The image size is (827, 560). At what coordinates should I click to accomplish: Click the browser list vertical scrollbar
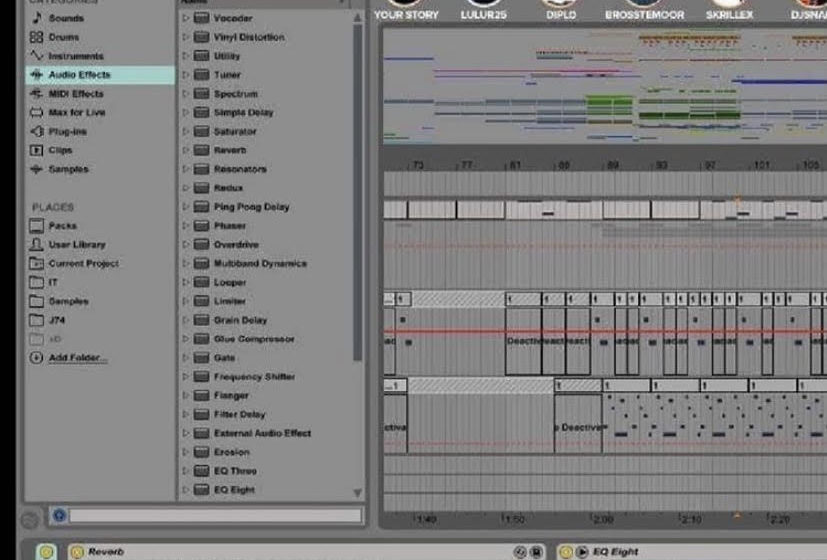pyautogui.click(x=358, y=200)
